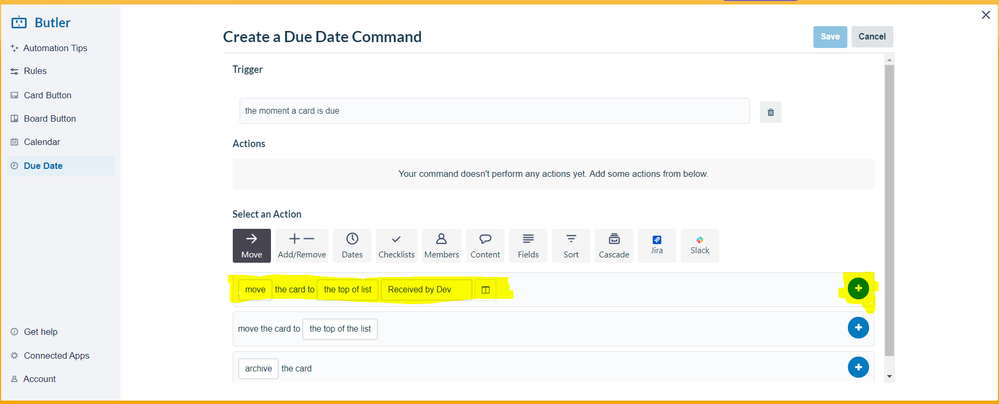Click the 'Received by Dev' list field

426,289
